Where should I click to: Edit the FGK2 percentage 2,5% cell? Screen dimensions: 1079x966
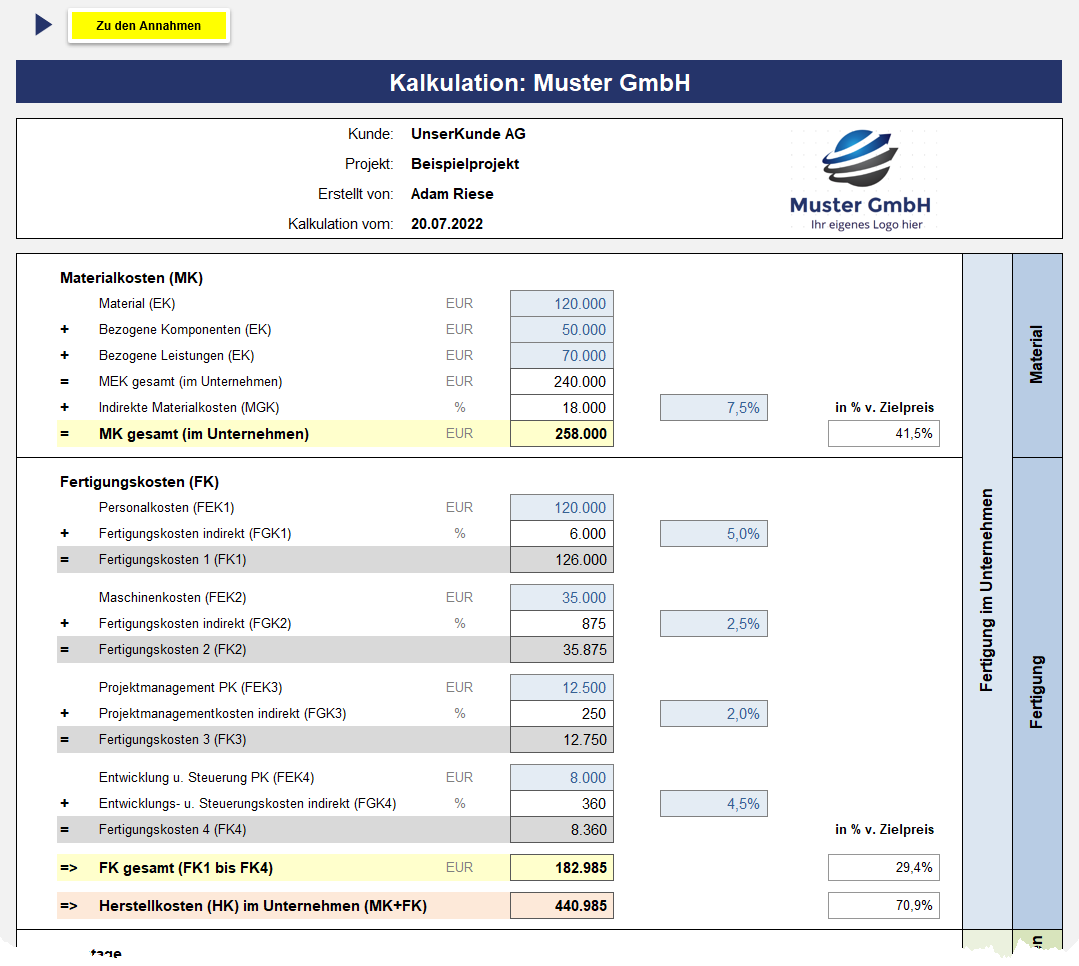tap(713, 624)
